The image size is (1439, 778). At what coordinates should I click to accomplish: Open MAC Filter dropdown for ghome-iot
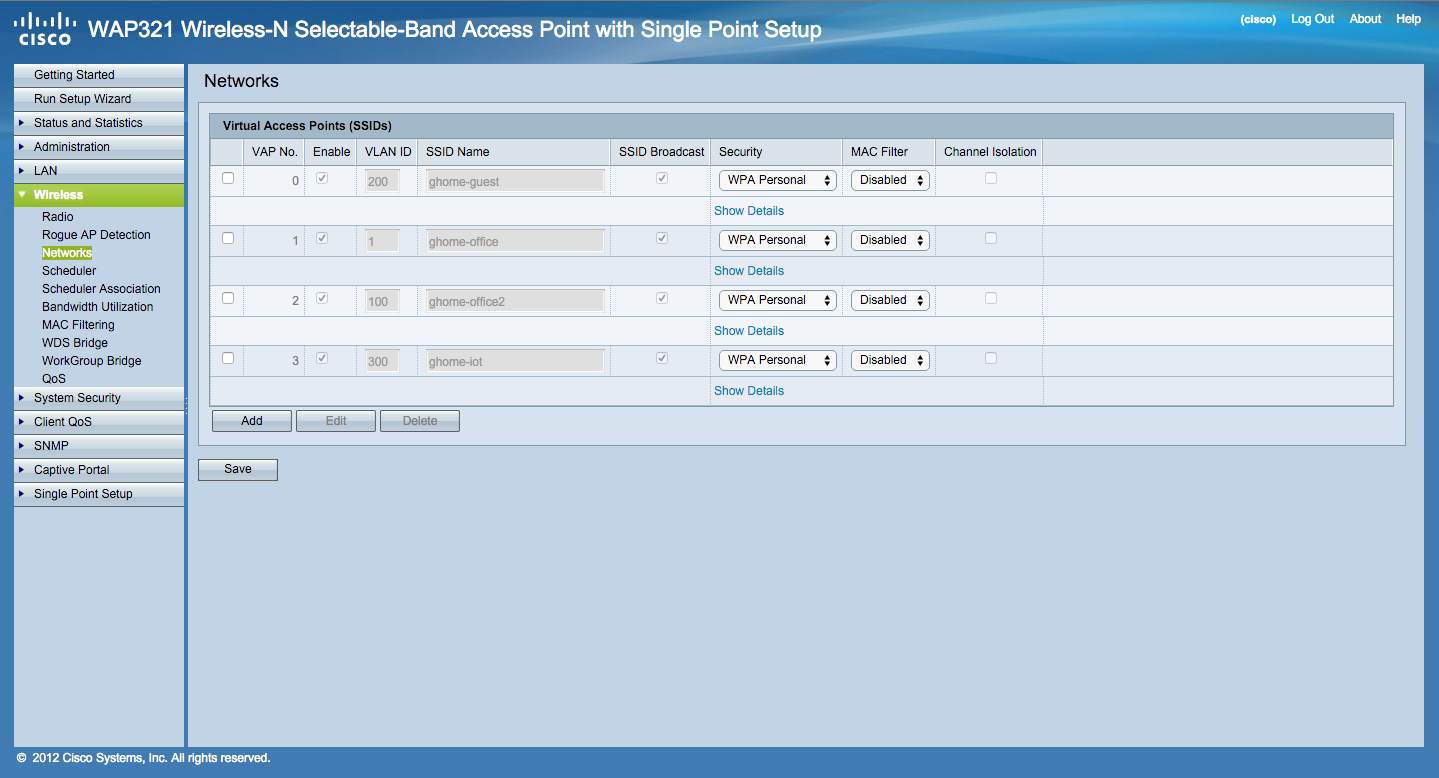tap(890, 360)
